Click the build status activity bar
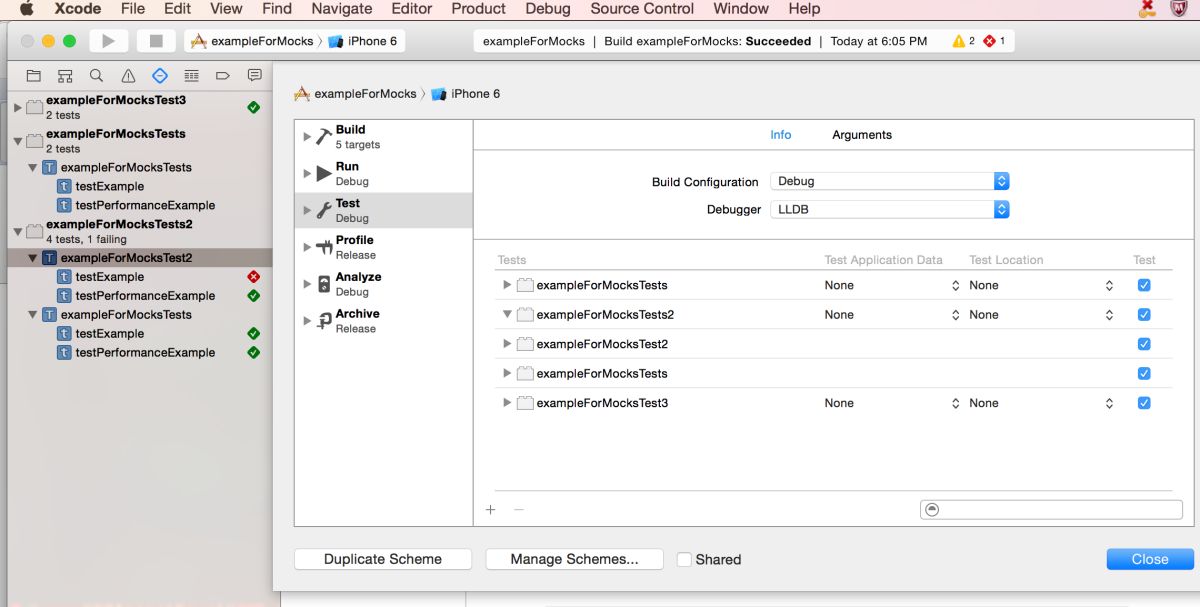The height and width of the screenshot is (607, 1200). [744, 41]
